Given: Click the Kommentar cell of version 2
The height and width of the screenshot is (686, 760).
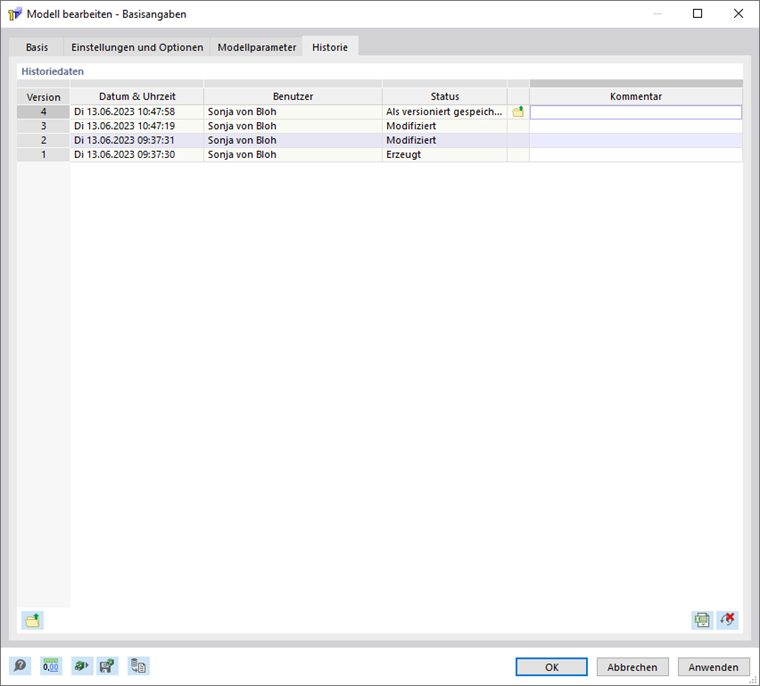Looking at the screenshot, I should [636, 141].
